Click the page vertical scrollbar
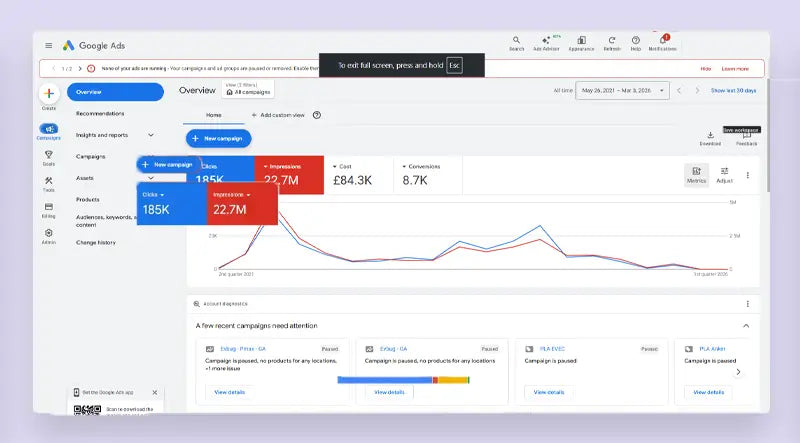 767,135
